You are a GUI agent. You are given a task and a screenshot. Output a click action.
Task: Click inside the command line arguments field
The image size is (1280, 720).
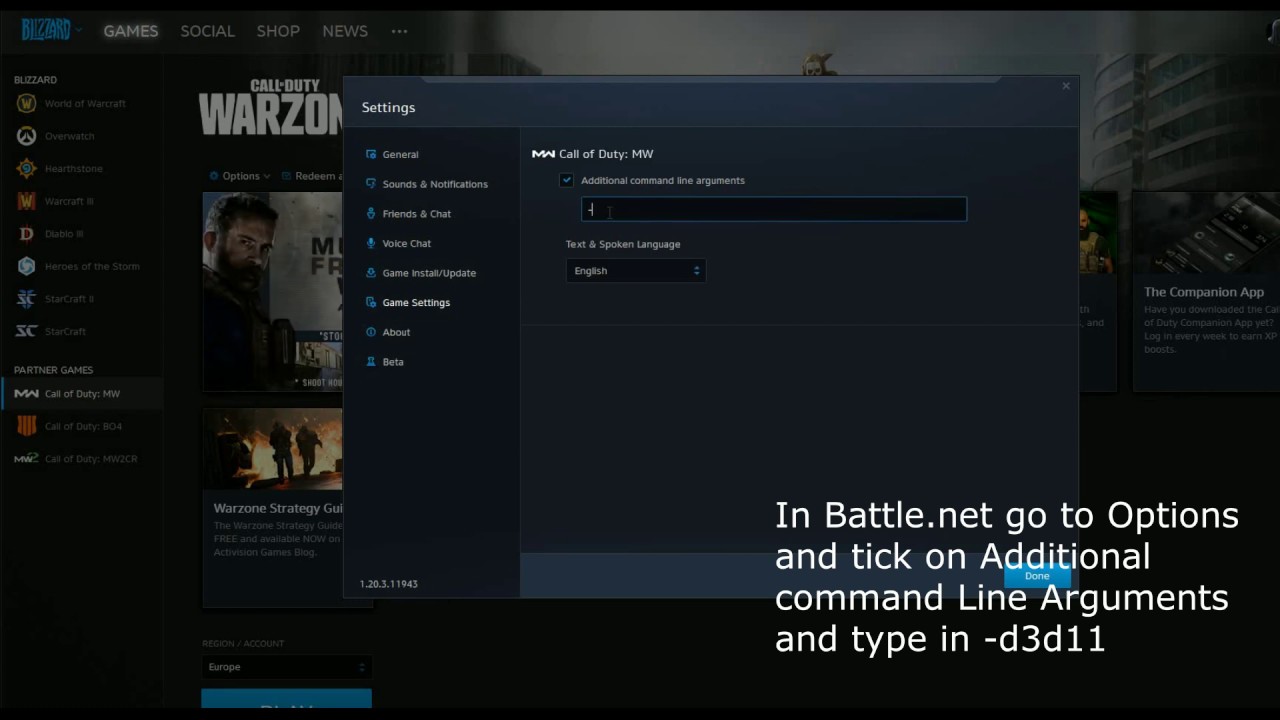coord(774,209)
